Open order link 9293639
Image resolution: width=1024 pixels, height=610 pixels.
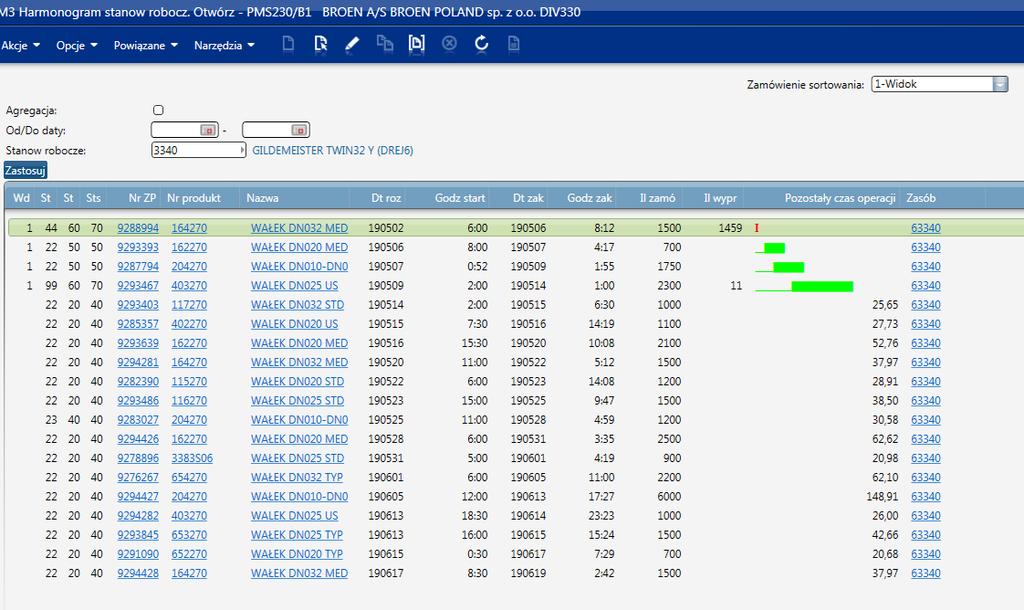click(138, 343)
